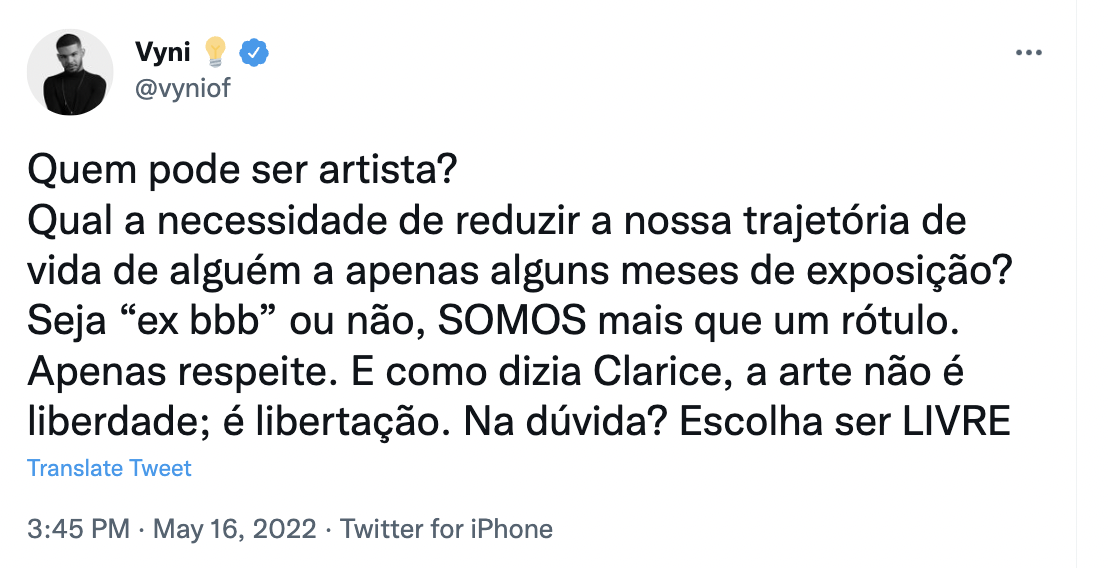
Task: Open the Twitter for iPhone source link
Action: coord(446,528)
